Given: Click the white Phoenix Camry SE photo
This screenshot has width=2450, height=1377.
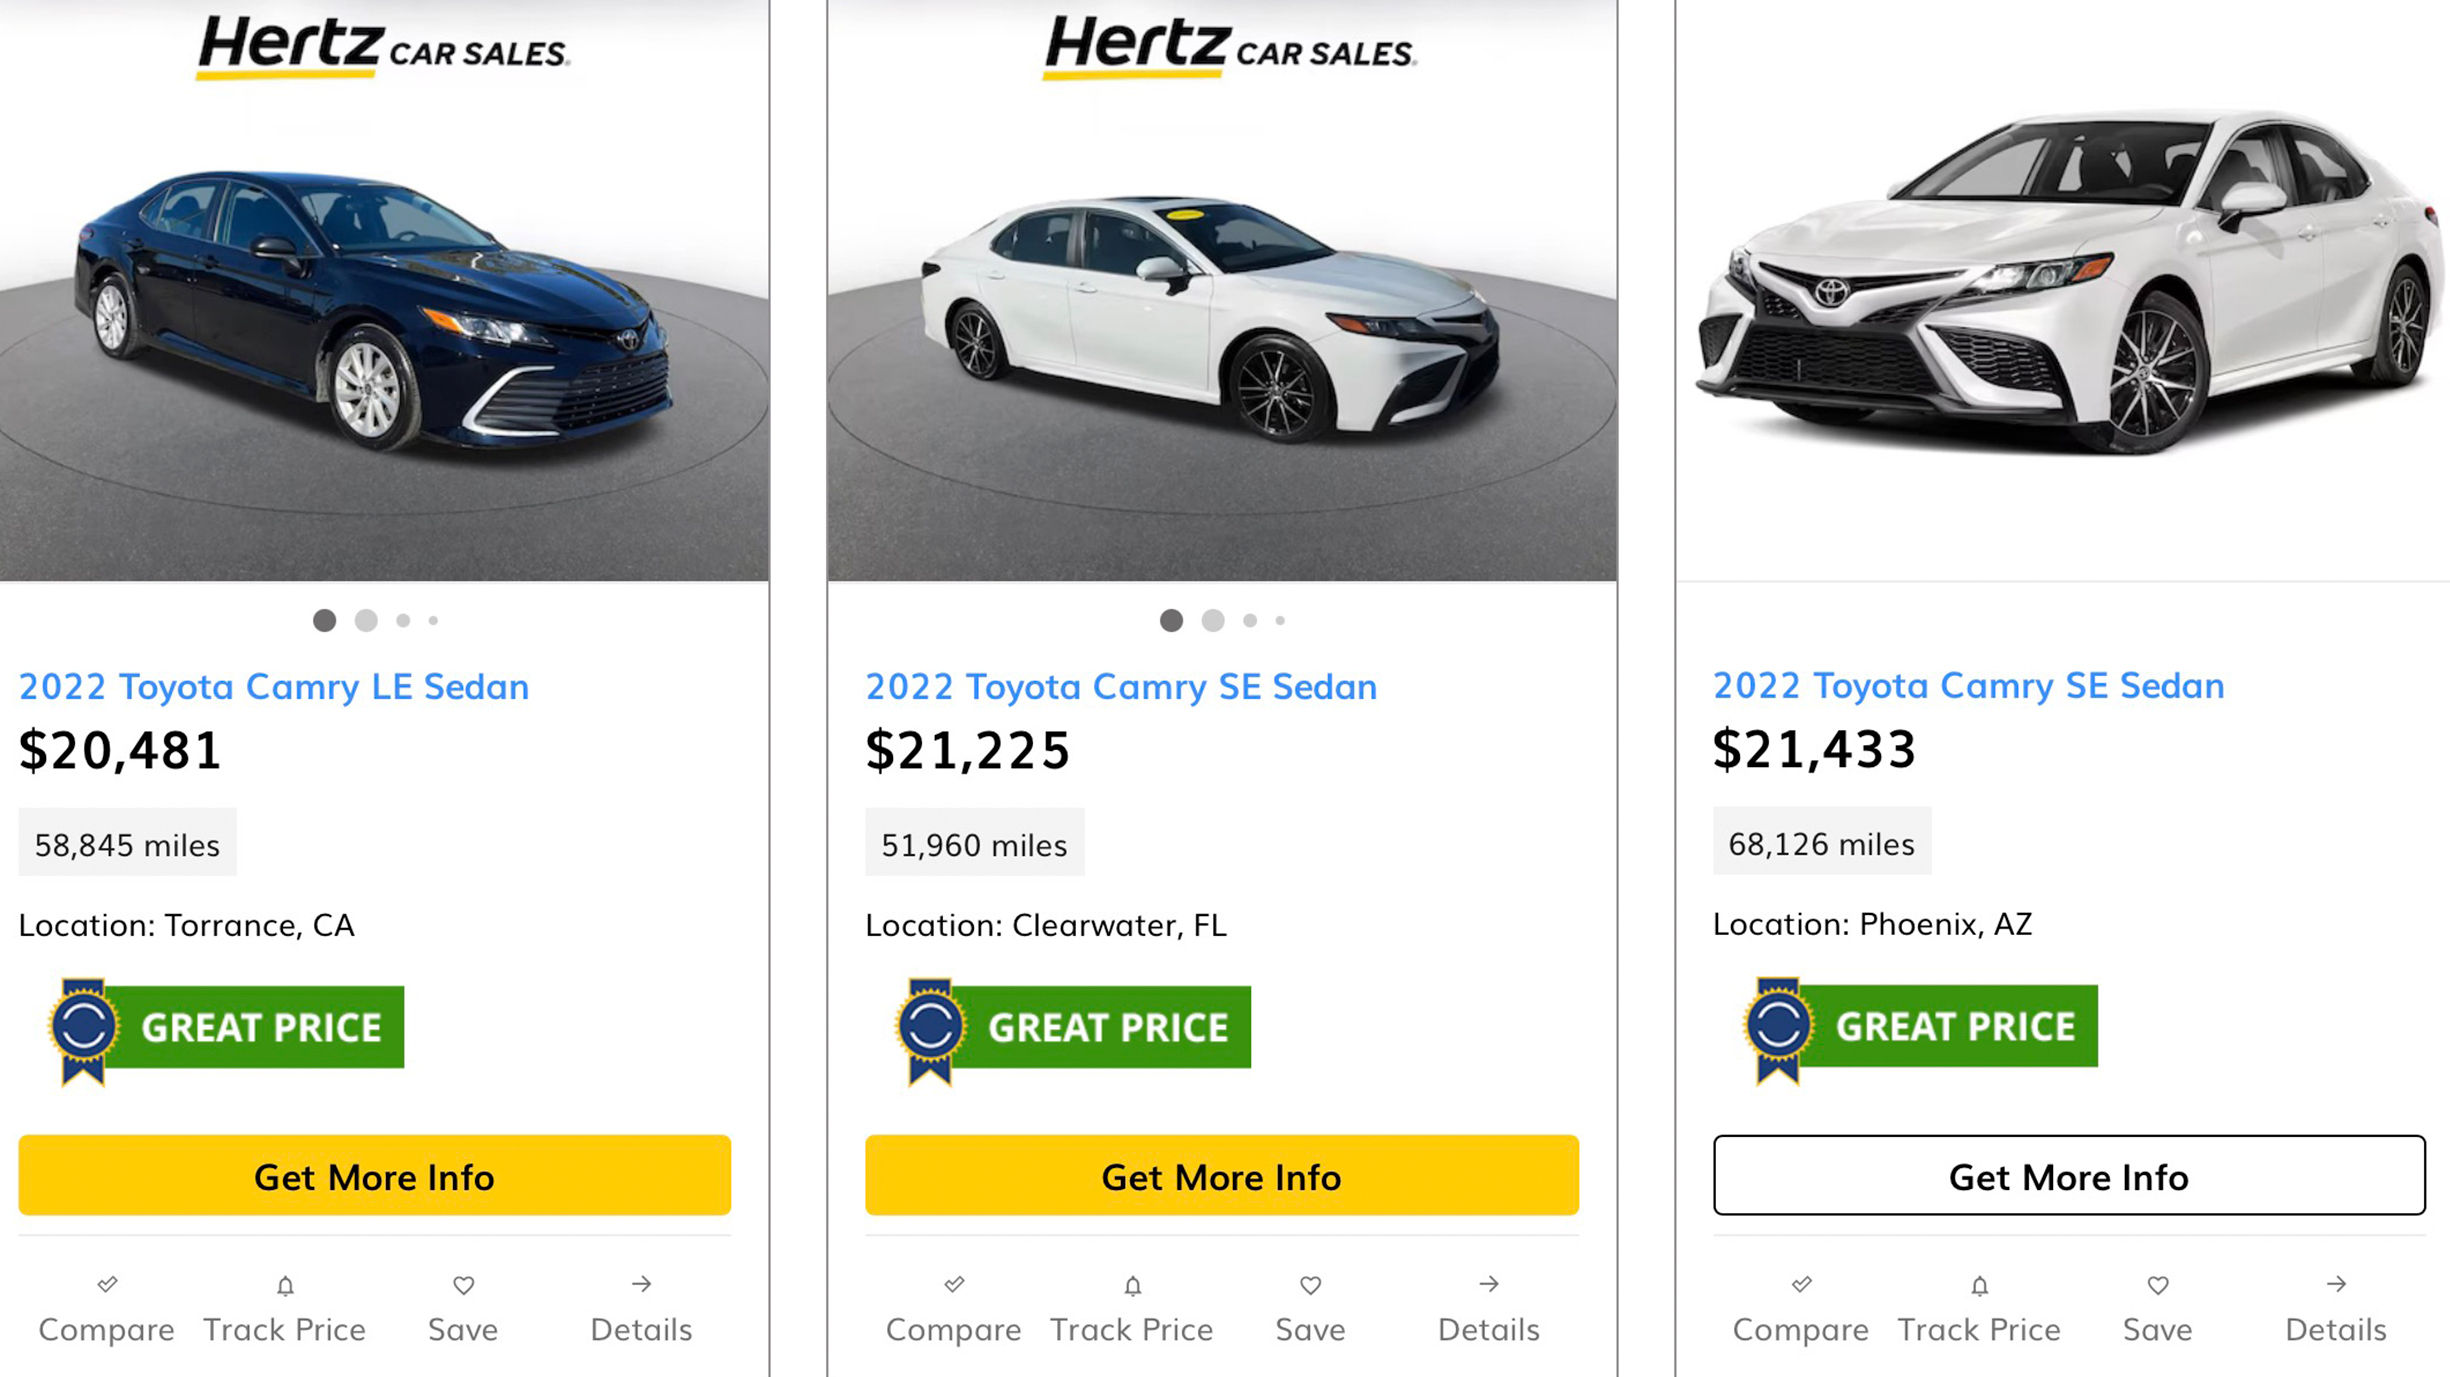Looking at the screenshot, I should [x=2070, y=290].
